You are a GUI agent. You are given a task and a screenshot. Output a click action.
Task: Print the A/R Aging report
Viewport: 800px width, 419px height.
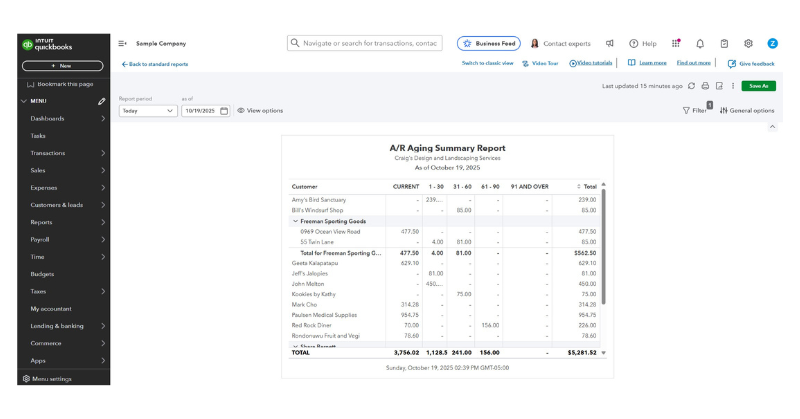(705, 86)
